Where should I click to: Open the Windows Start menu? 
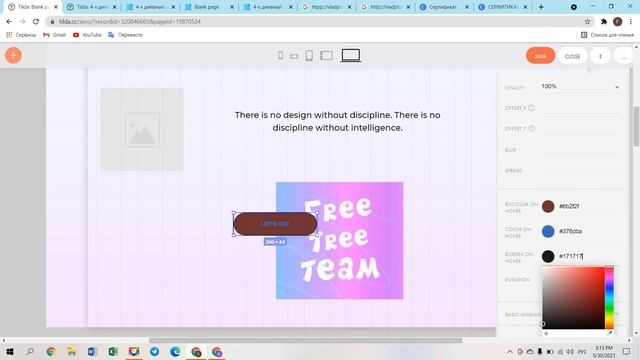tap(10, 351)
